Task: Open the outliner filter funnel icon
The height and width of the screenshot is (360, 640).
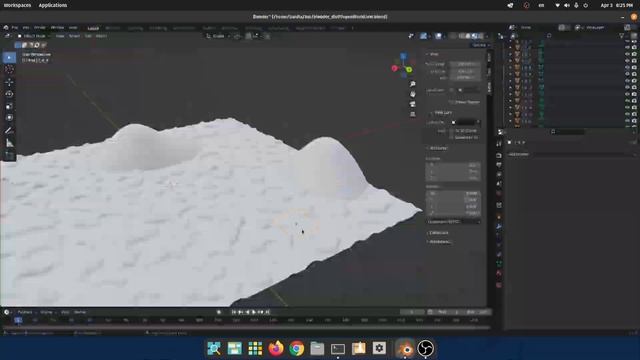Action: click(x=622, y=36)
